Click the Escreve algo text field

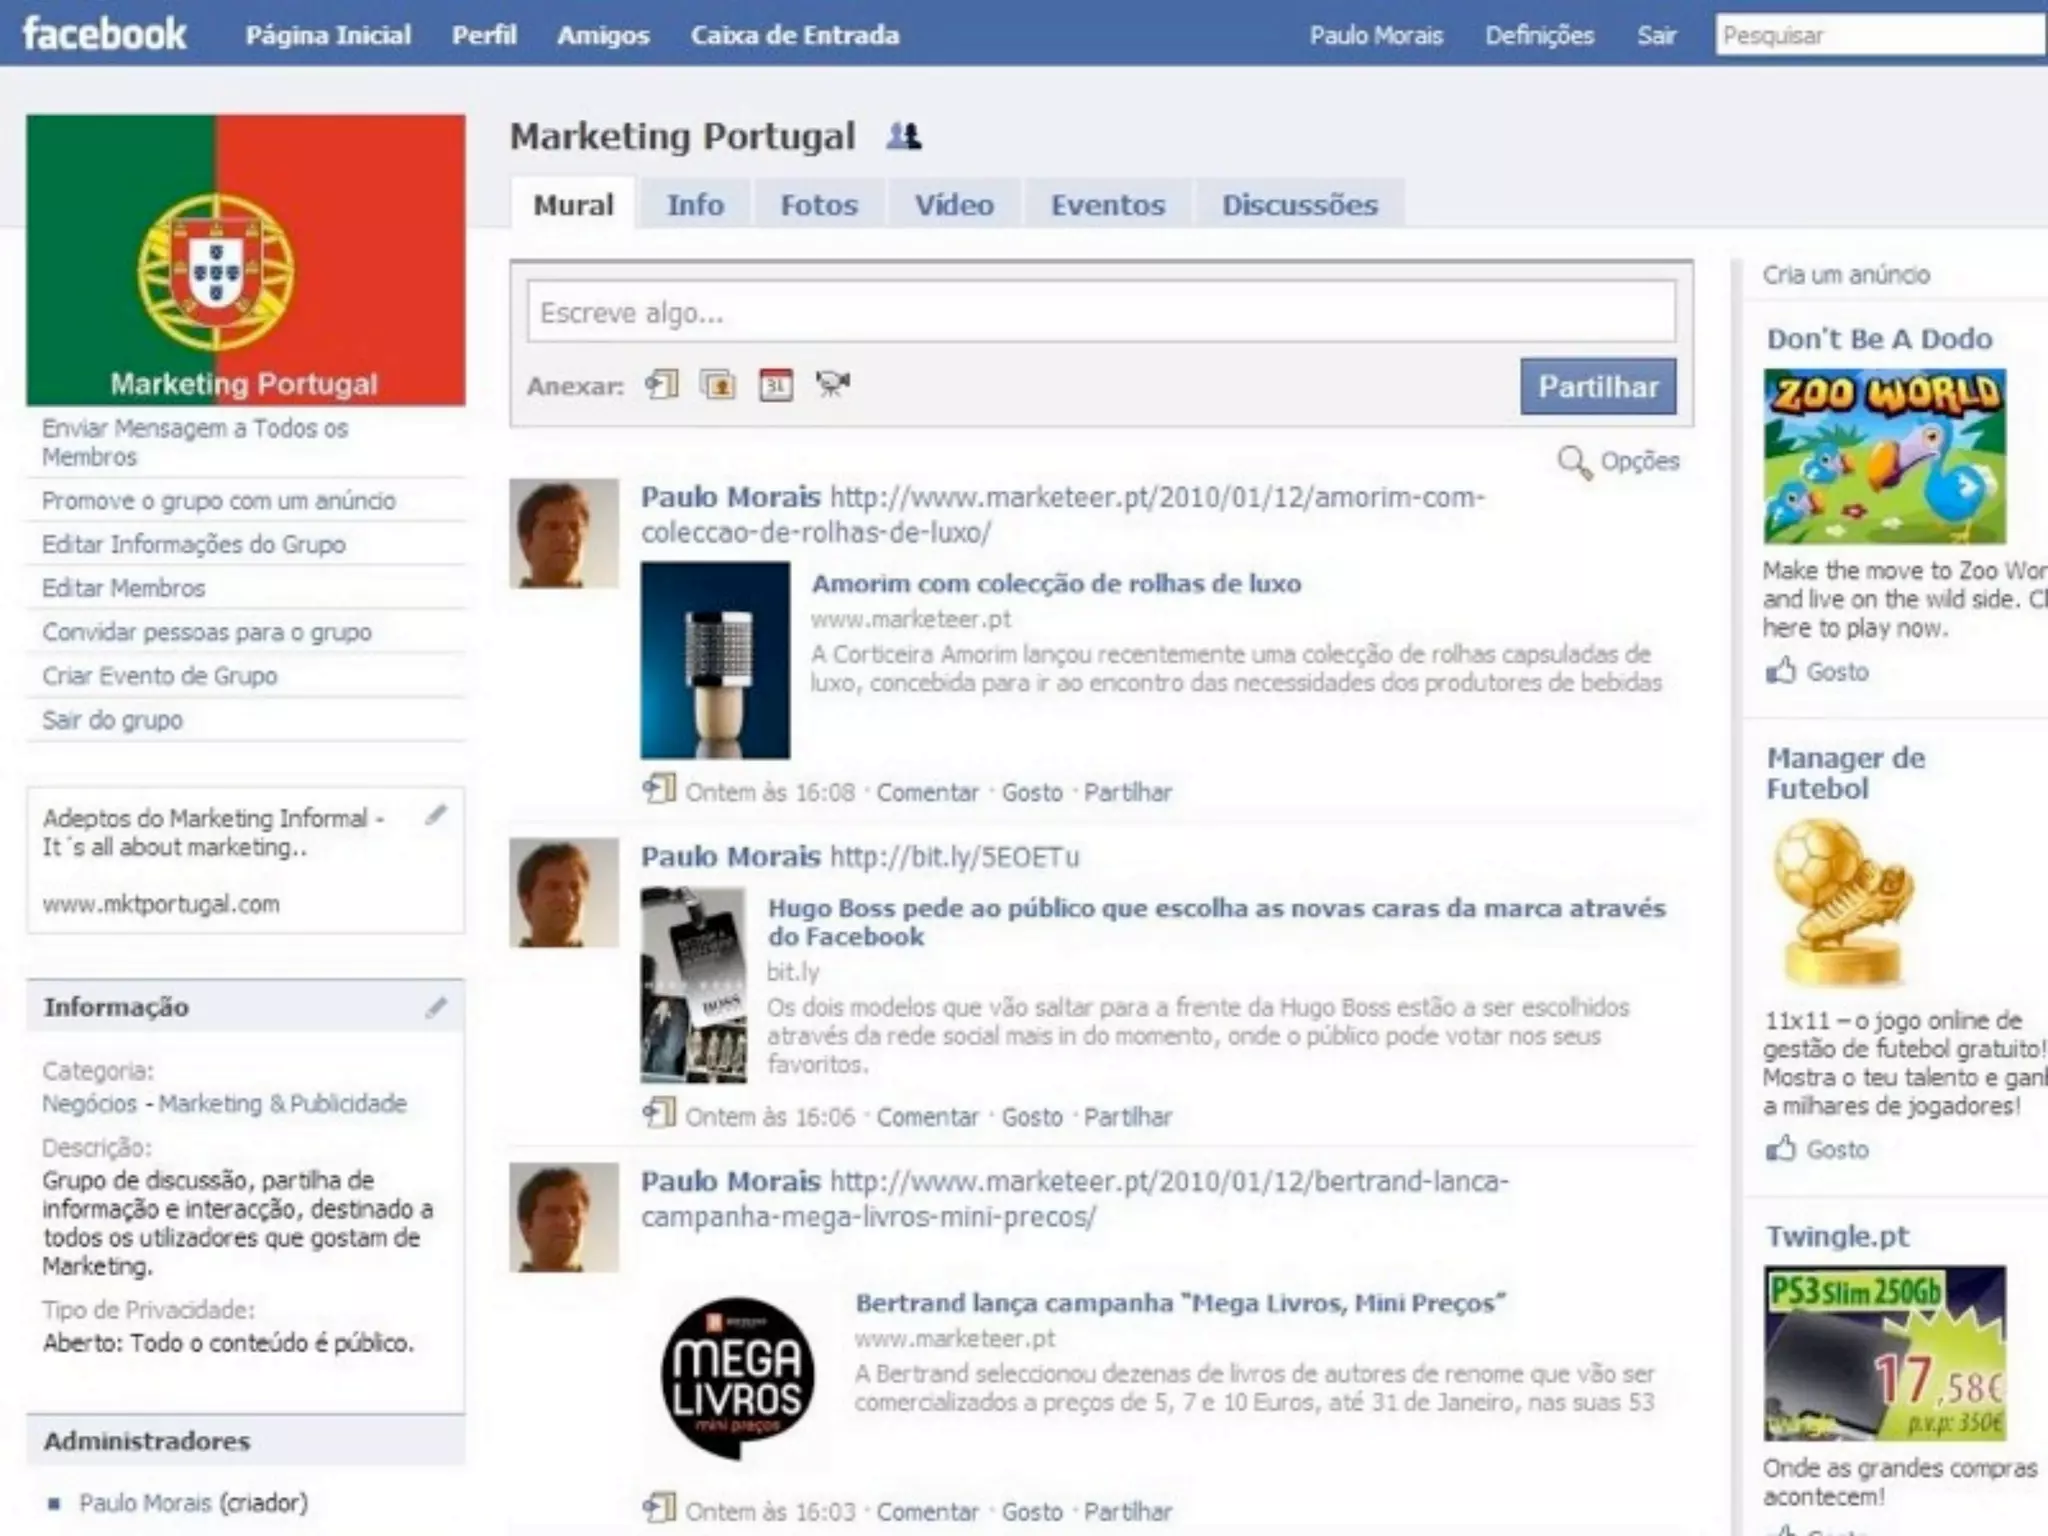click(1100, 313)
